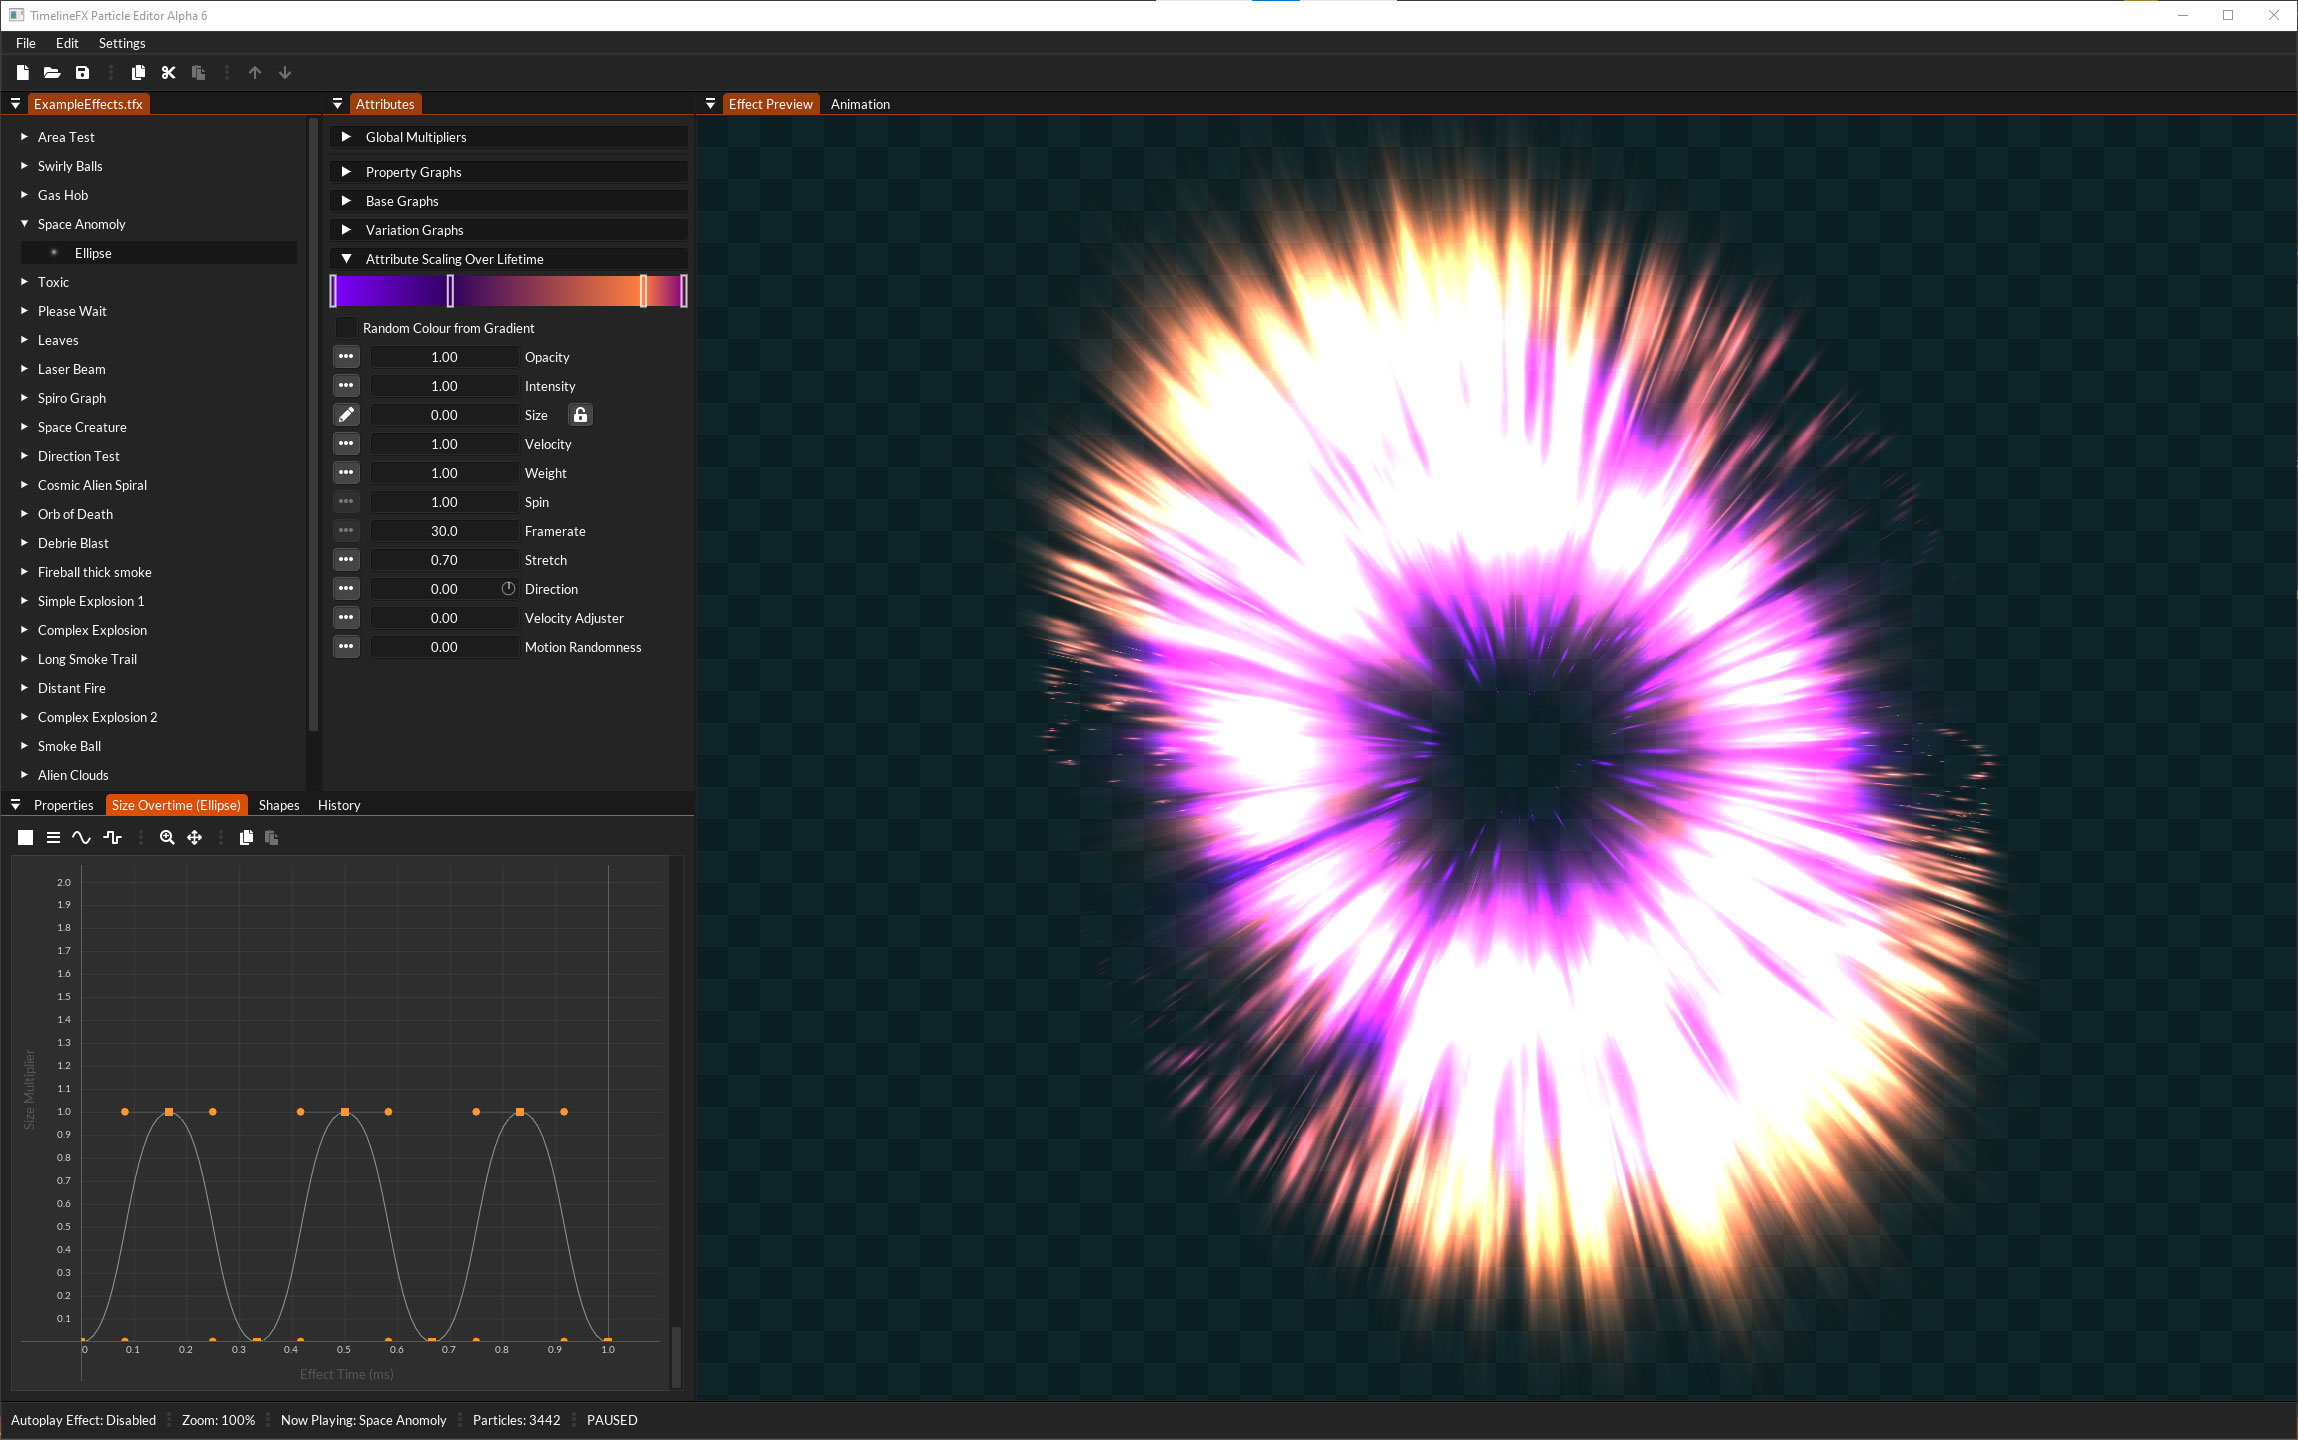Expand the Global Multipliers section
2298x1440 pixels.
click(x=347, y=137)
